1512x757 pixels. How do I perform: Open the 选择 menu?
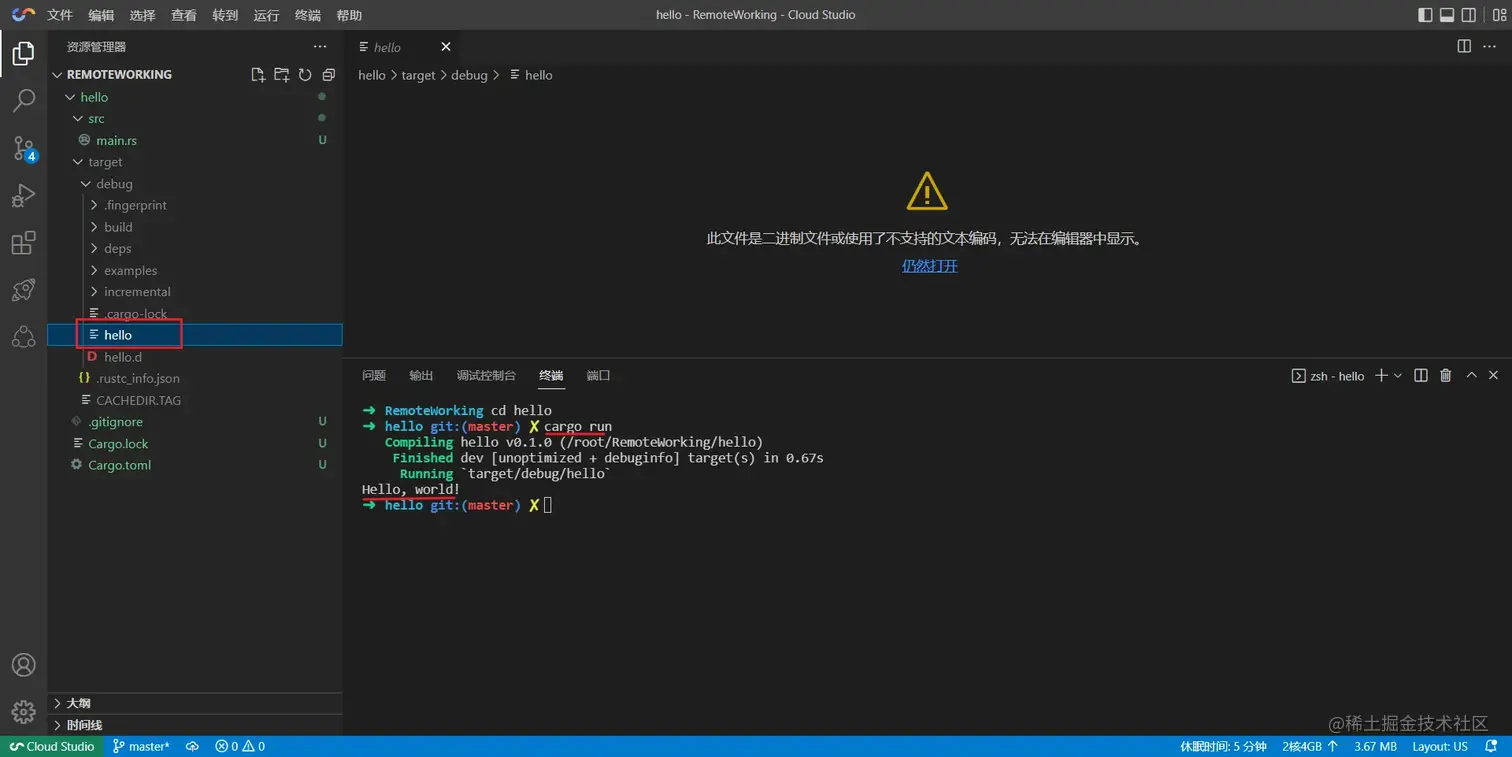click(x=143, y=15)
